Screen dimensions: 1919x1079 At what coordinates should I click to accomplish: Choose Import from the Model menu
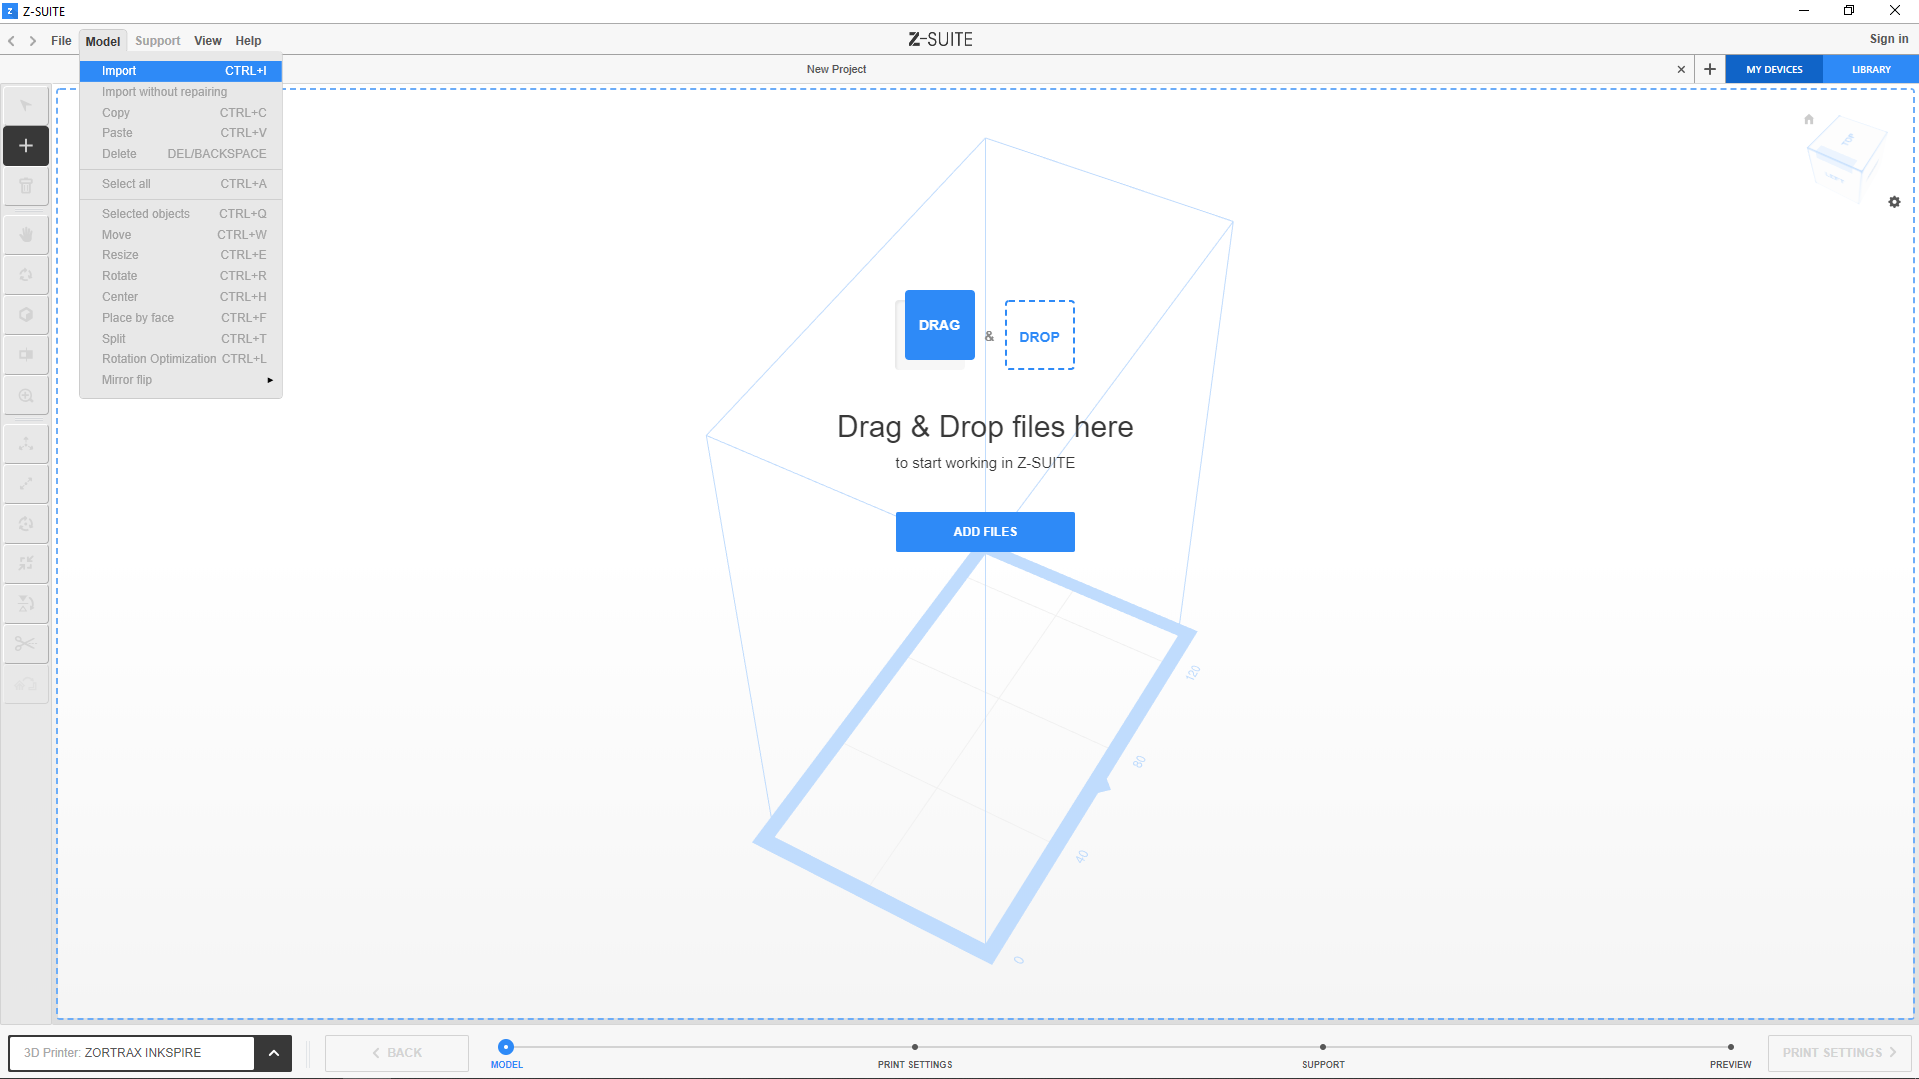(180, 71)
